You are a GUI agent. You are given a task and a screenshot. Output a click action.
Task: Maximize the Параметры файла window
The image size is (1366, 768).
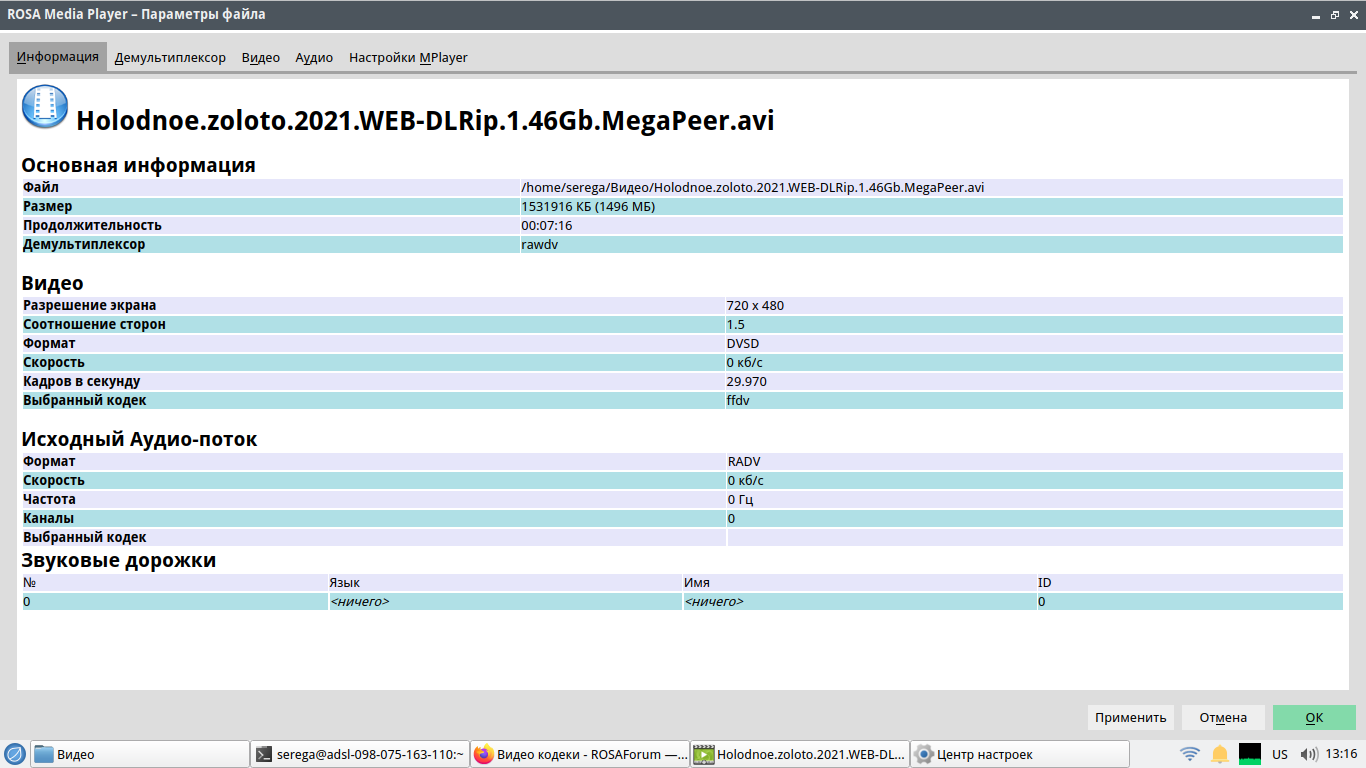click(x=1335, y=15)
